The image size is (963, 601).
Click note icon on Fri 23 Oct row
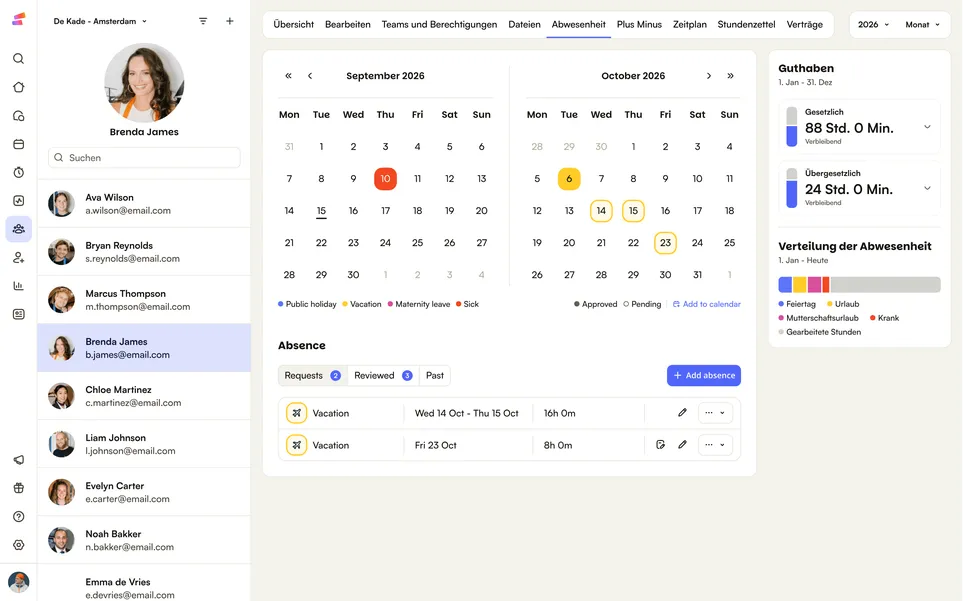point(660,444)
